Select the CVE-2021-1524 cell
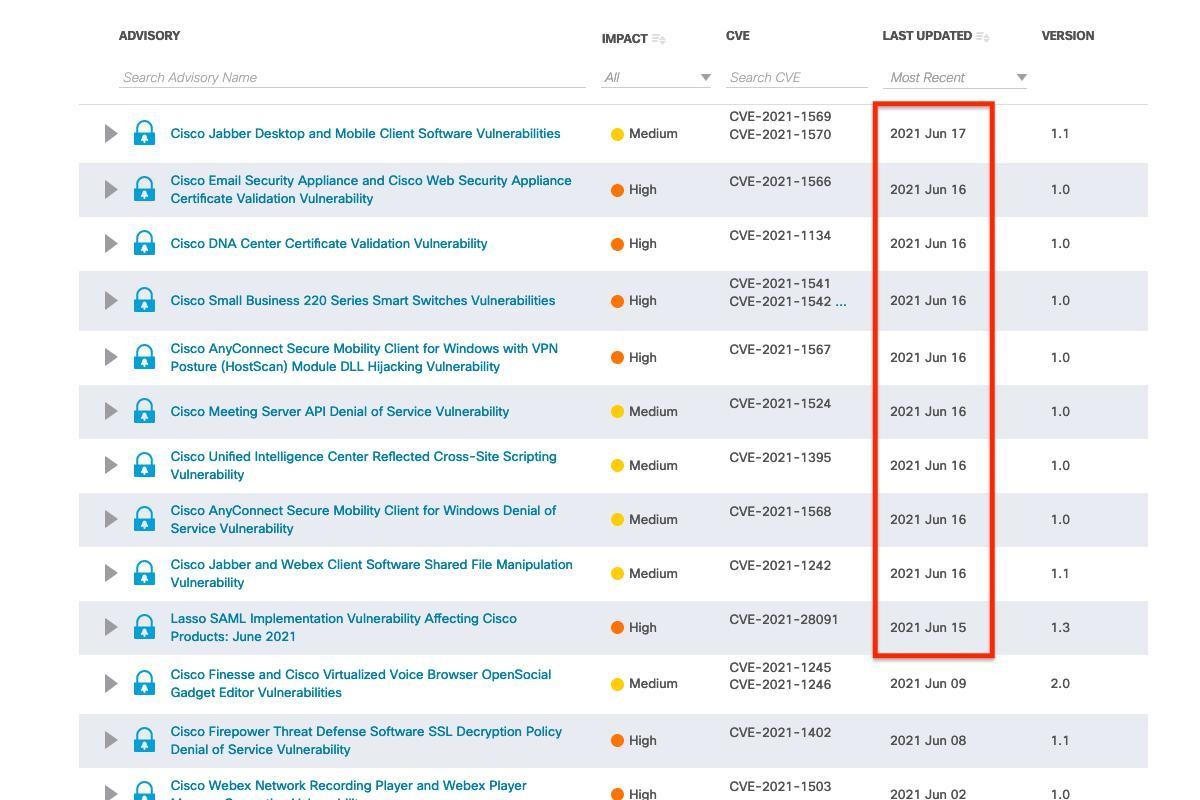This screenshot has width=1200, height=800. pyautogui.click(x=780, y=403)
